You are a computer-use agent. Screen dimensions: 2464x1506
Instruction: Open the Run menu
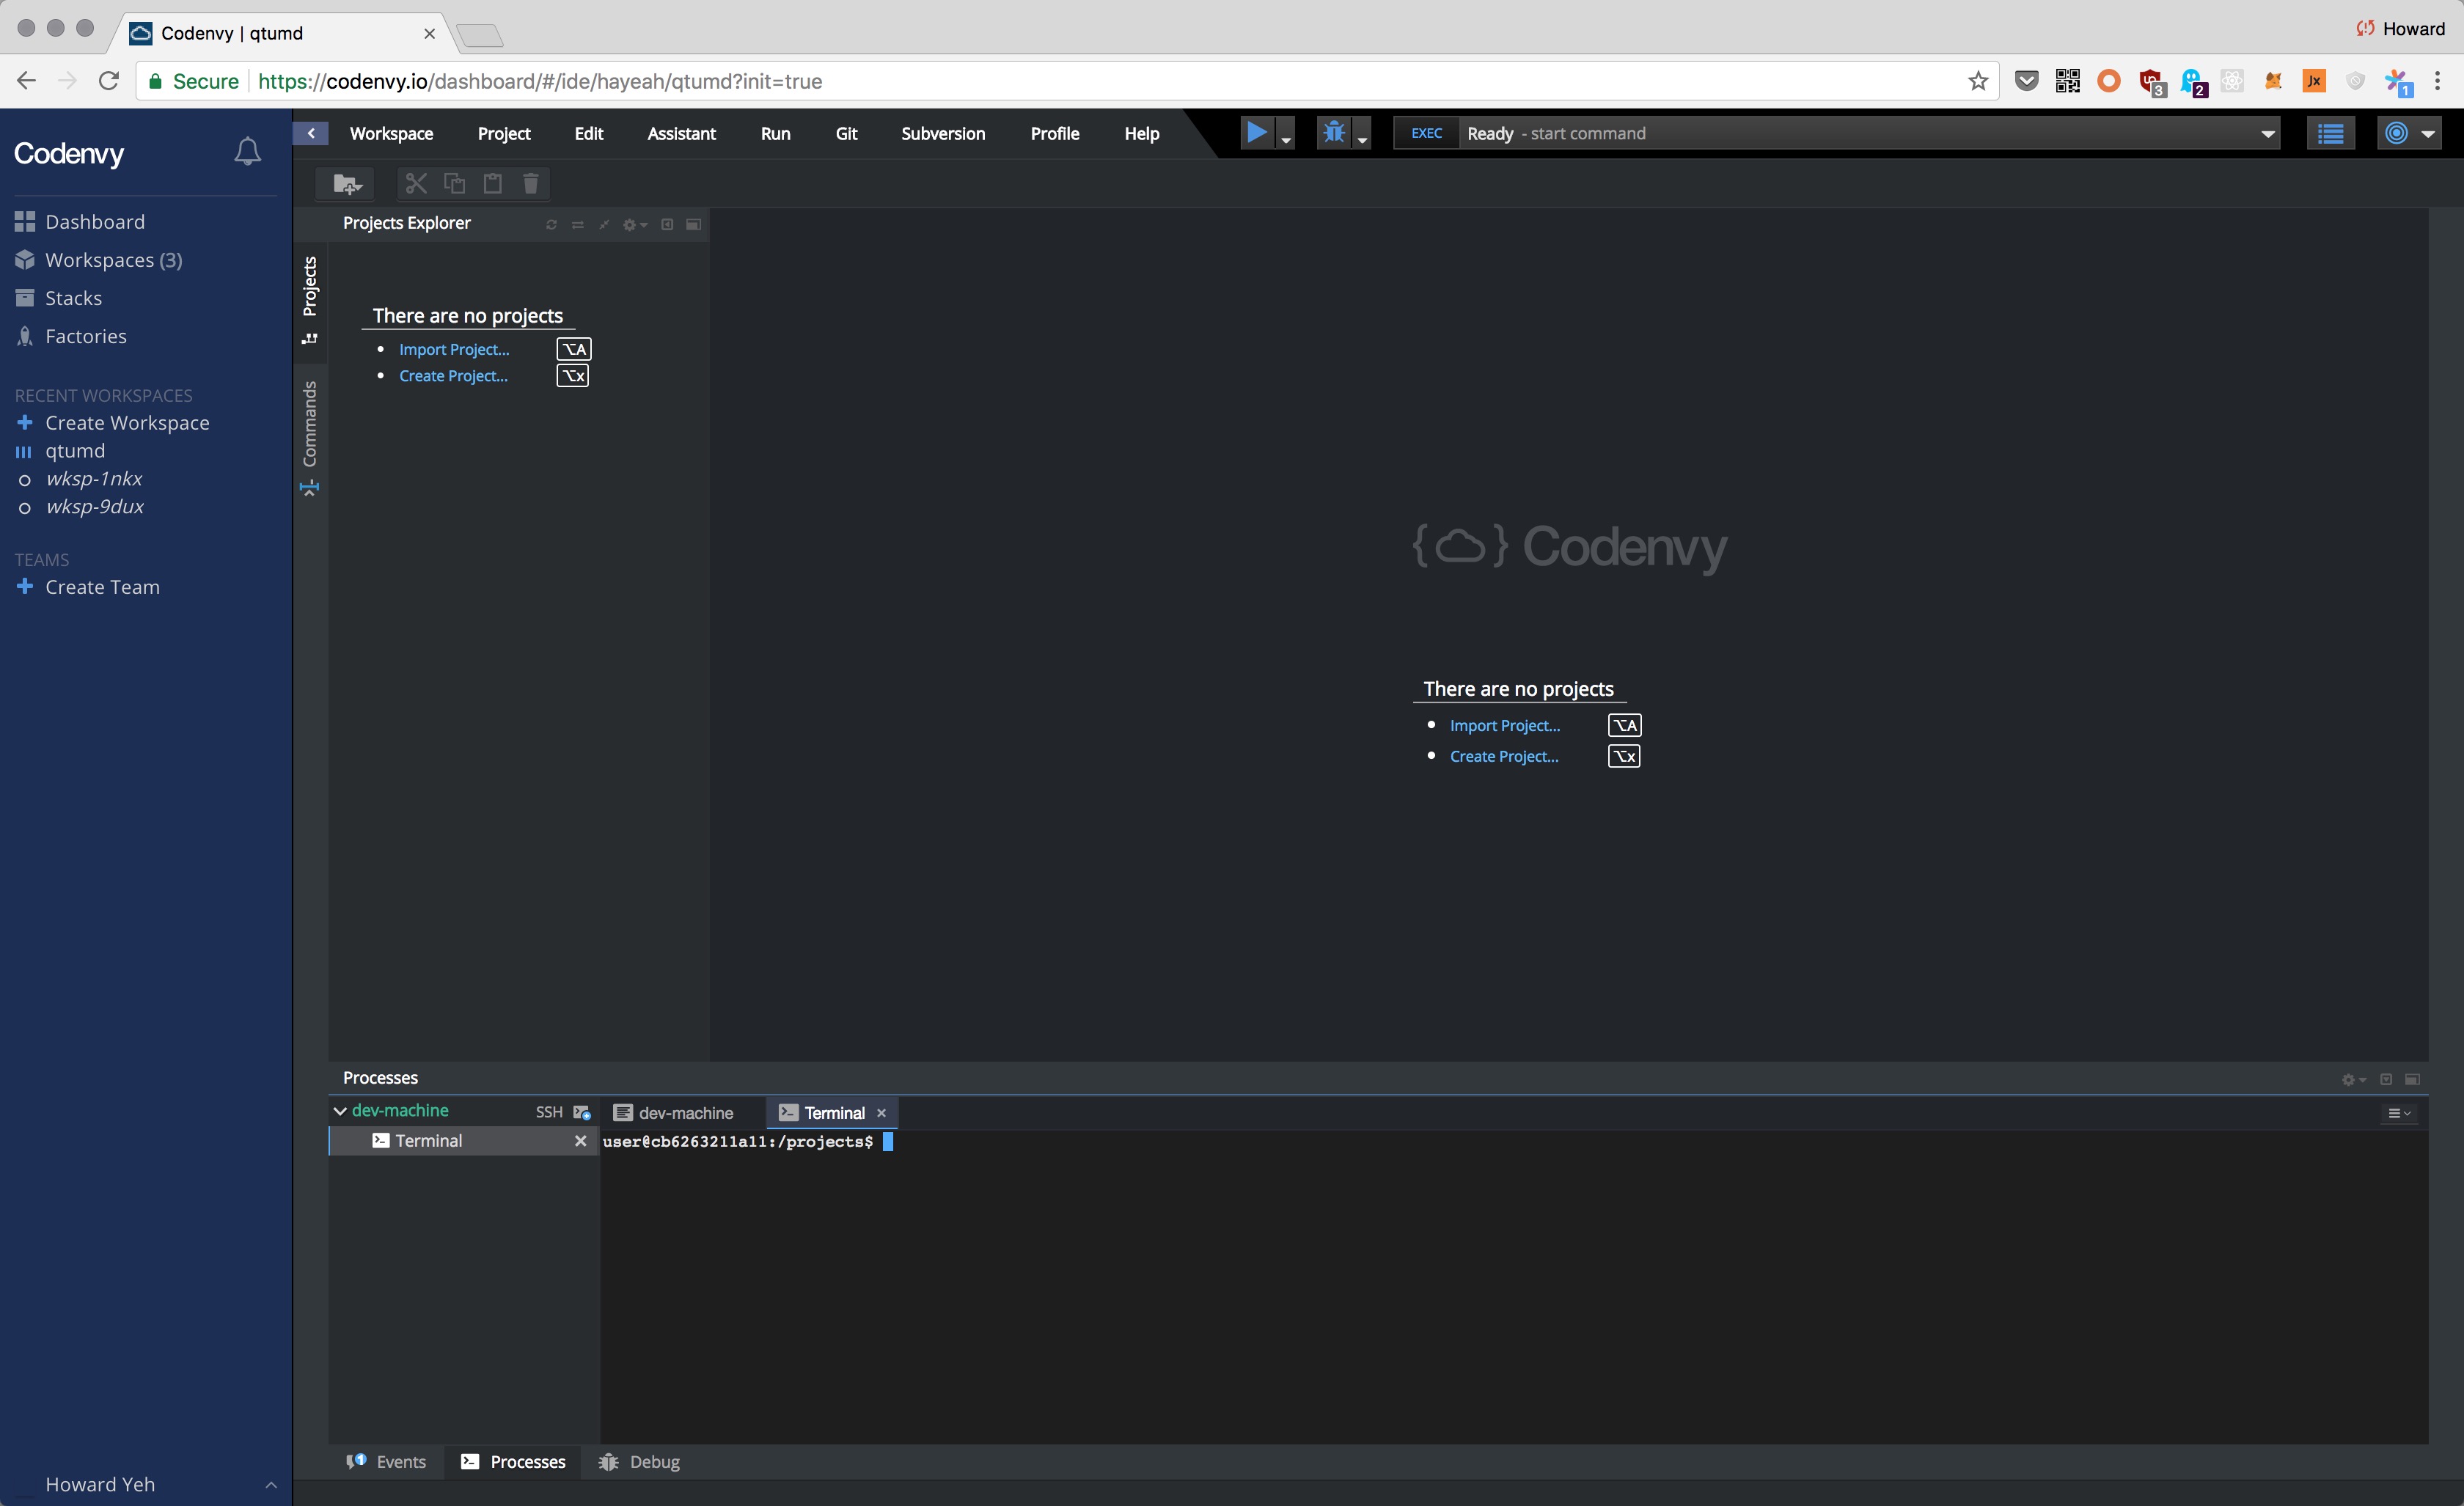(775, 134)
